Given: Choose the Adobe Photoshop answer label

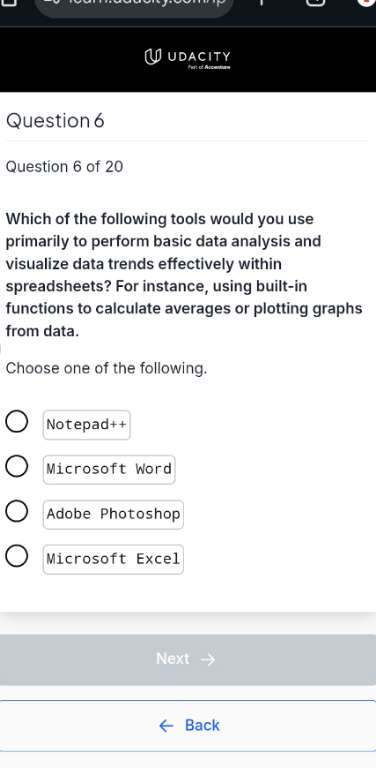Looking at the screenshot, I should click(113, 514).
